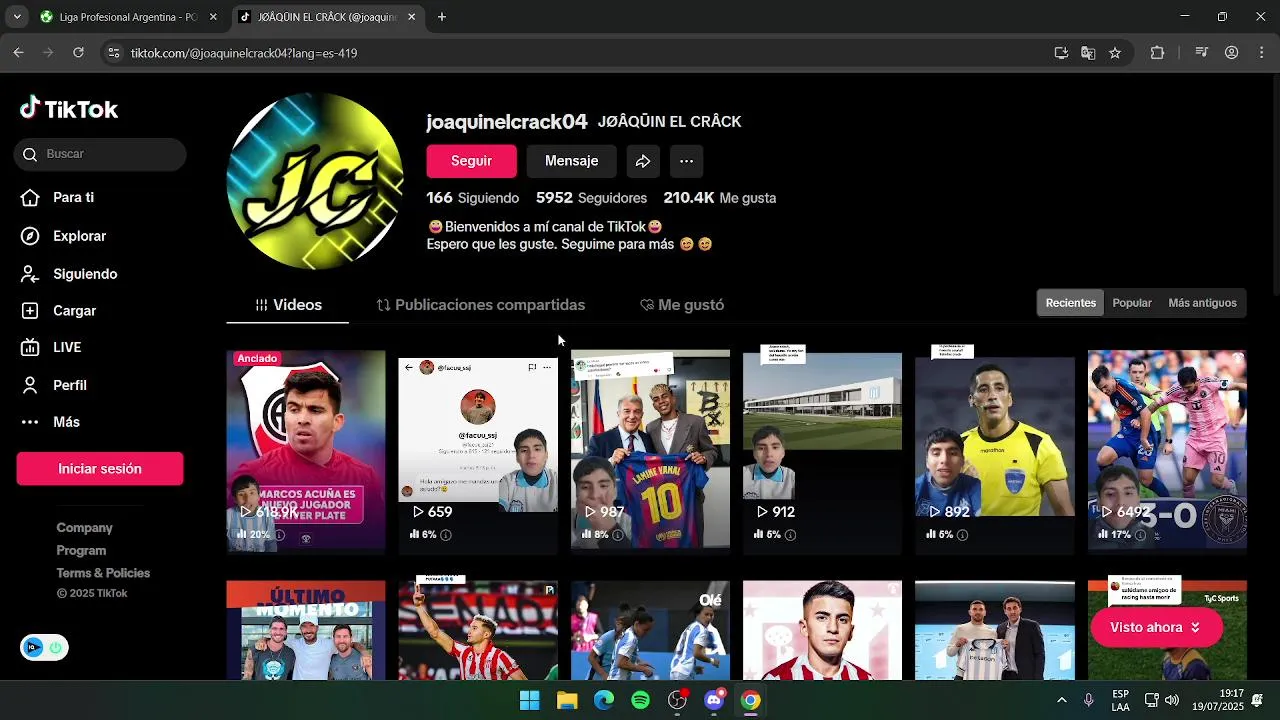Click the info icon under the 892 video

pos(962,535)
